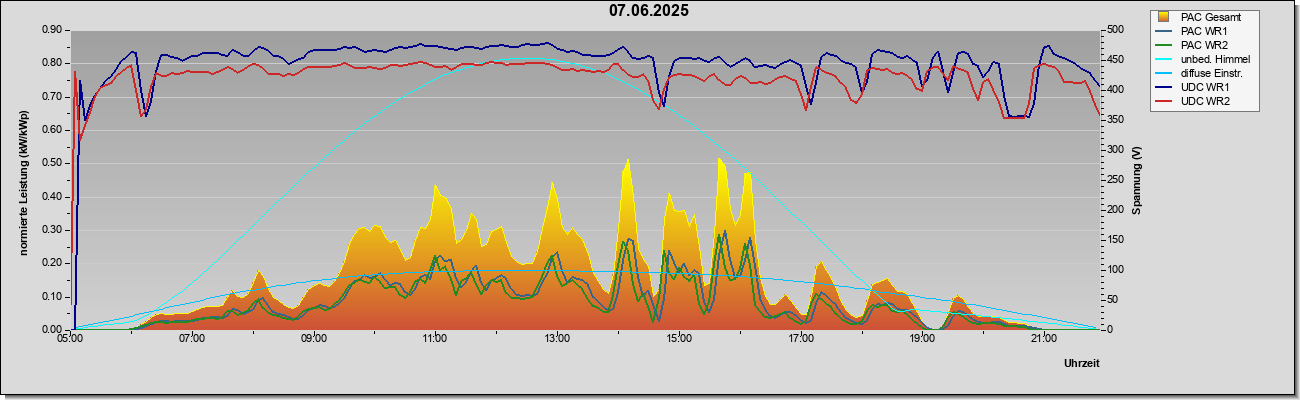
Task: Click the 09:00 time axis label
Action: 313,339
